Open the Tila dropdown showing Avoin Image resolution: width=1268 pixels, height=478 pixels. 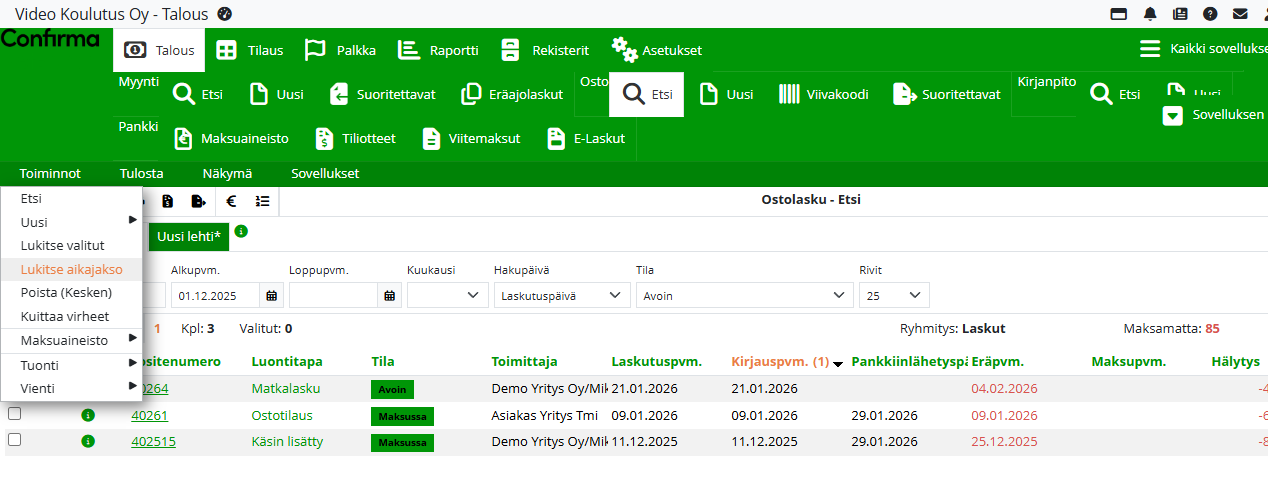(744, 296)
